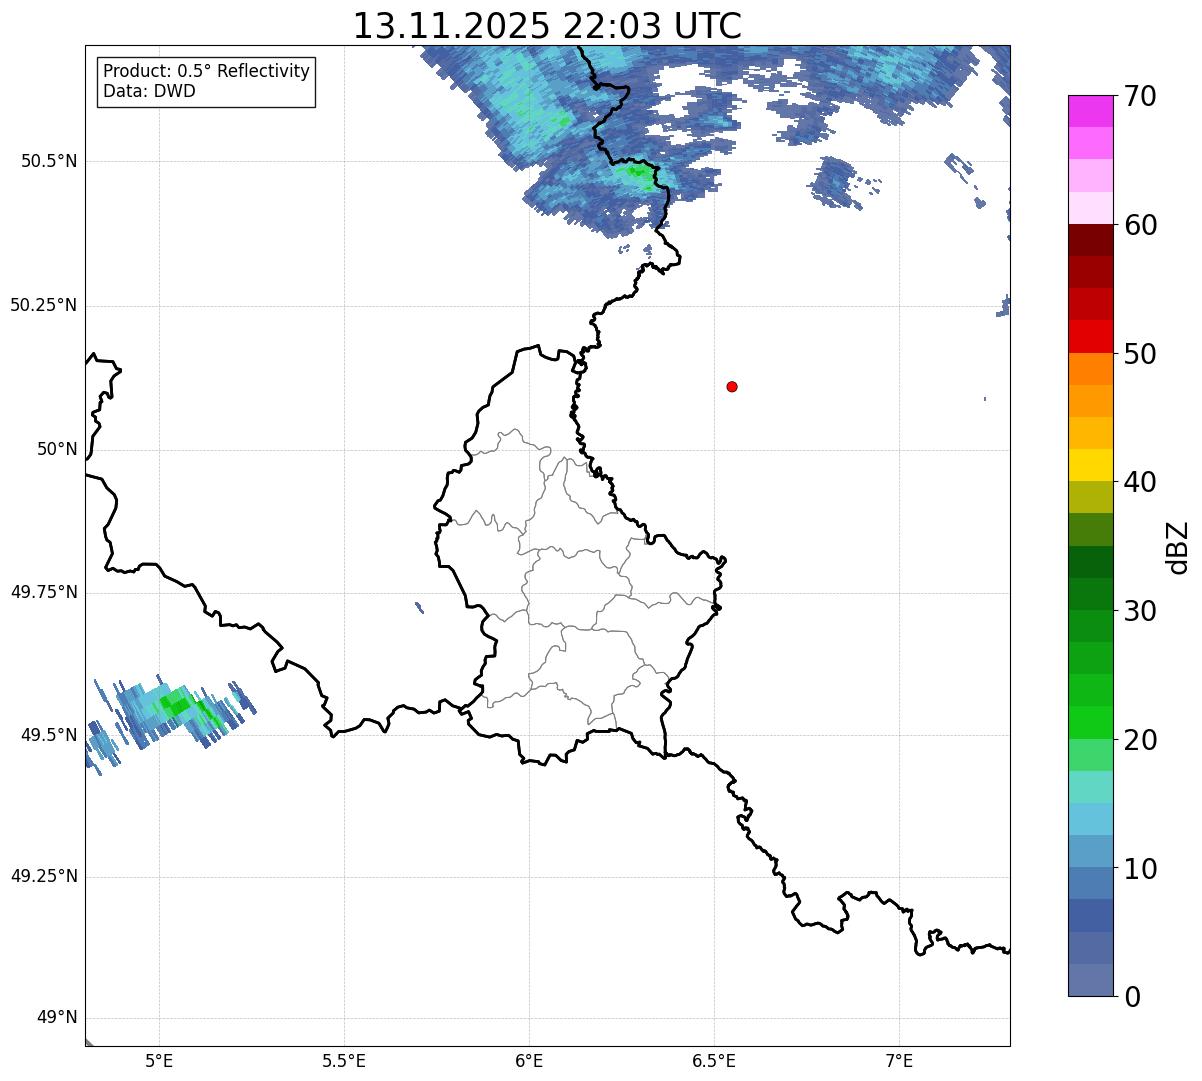Image resolution: width=1202 pixels, height=1081 pixels.
Task: Click the orange swatch just below 50
Action: (1091, 369)
